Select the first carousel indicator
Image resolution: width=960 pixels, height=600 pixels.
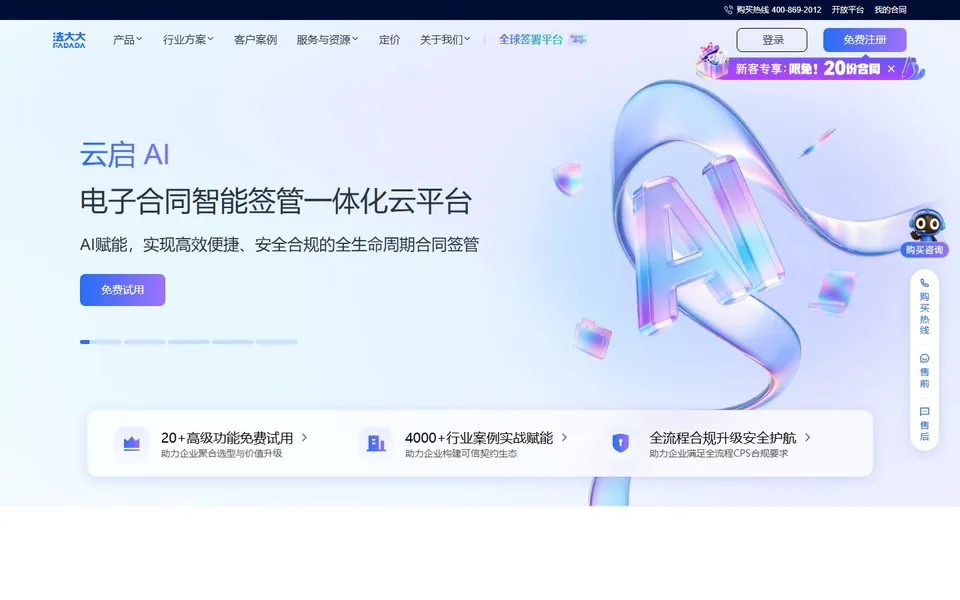[100, 342]
